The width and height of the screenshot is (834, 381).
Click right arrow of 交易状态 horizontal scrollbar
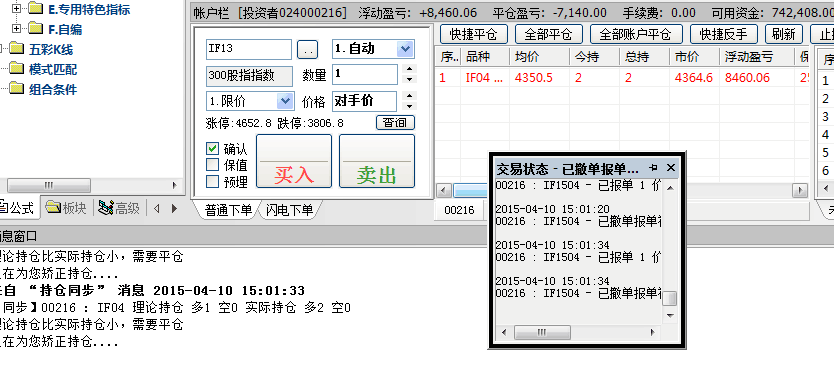pyautogui.click(x=653, y=333)
